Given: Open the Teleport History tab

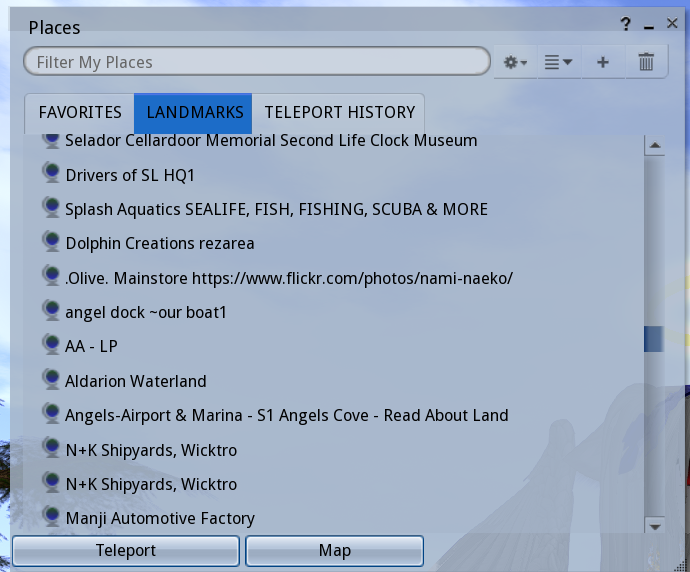Looking at the screenshot, I should tap(340, 112).
